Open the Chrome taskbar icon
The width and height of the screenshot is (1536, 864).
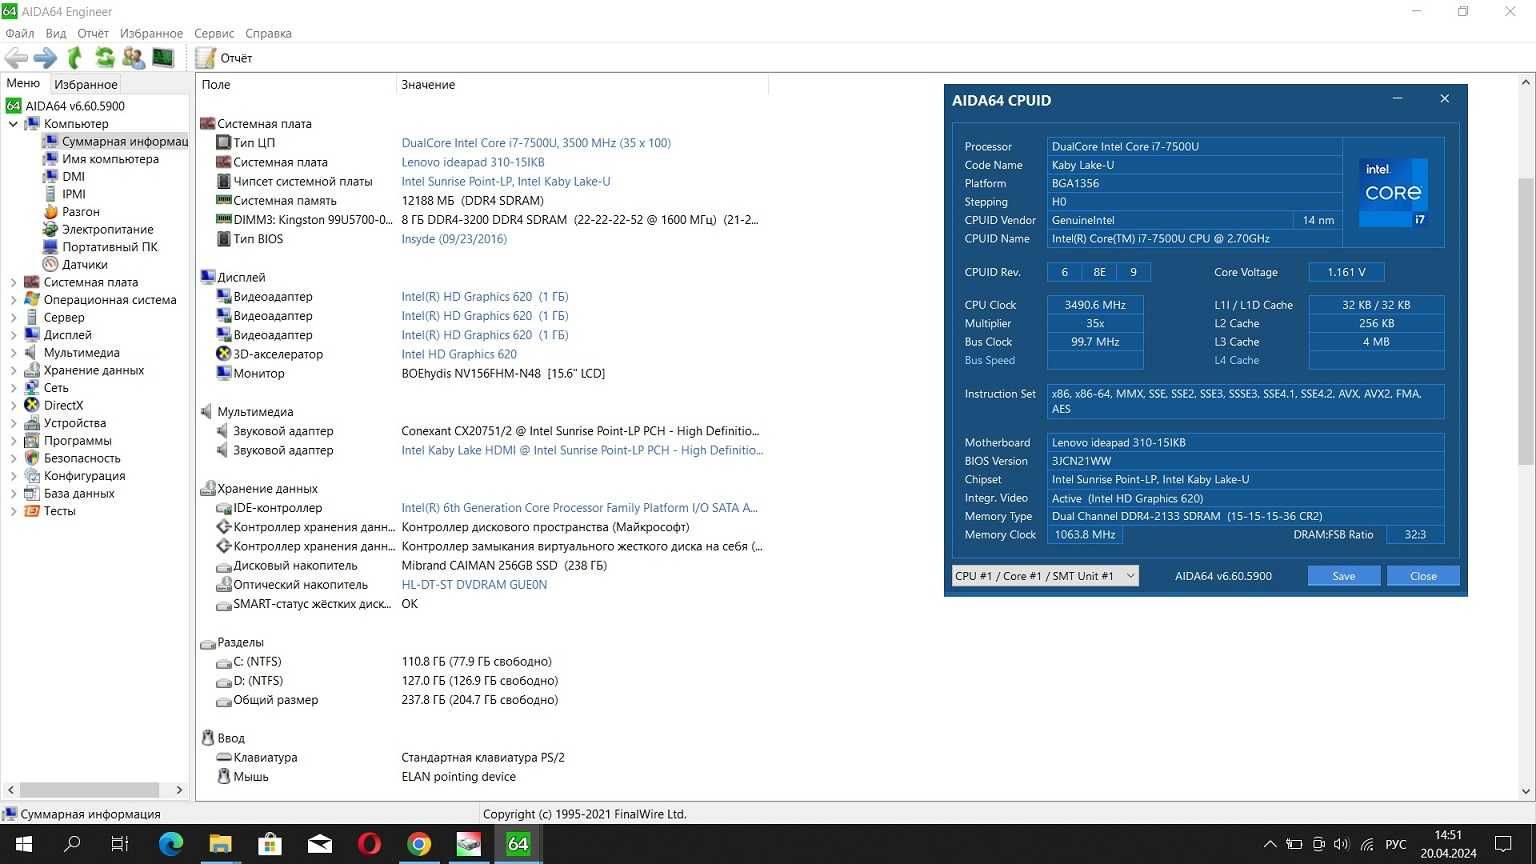click(419, 844)
